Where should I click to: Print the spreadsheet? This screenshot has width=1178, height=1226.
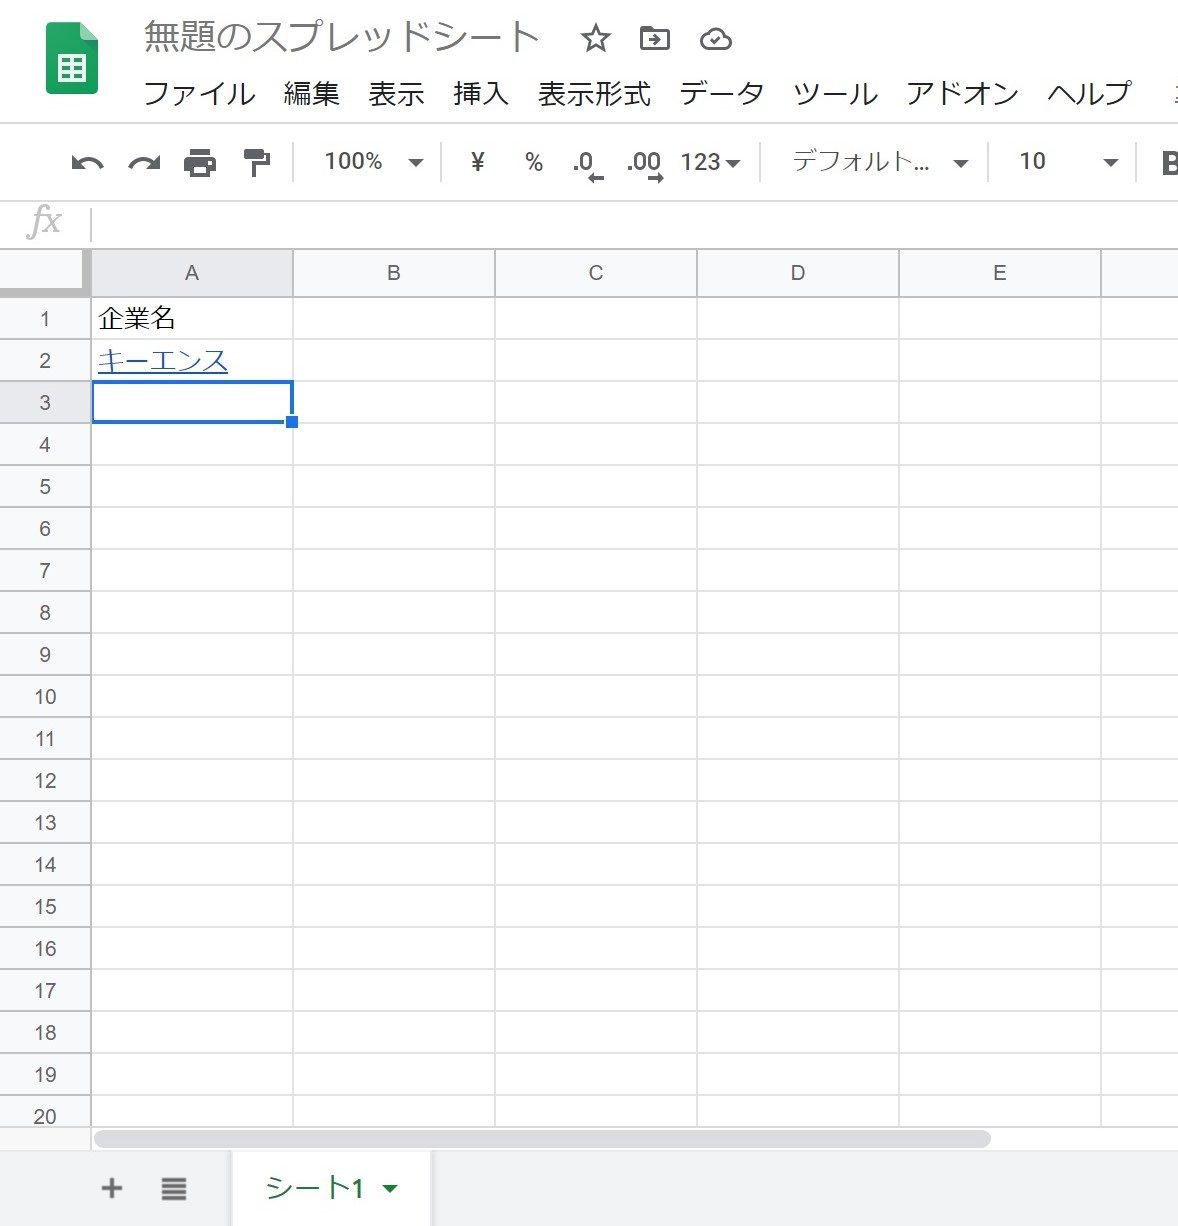pos(200,162)
